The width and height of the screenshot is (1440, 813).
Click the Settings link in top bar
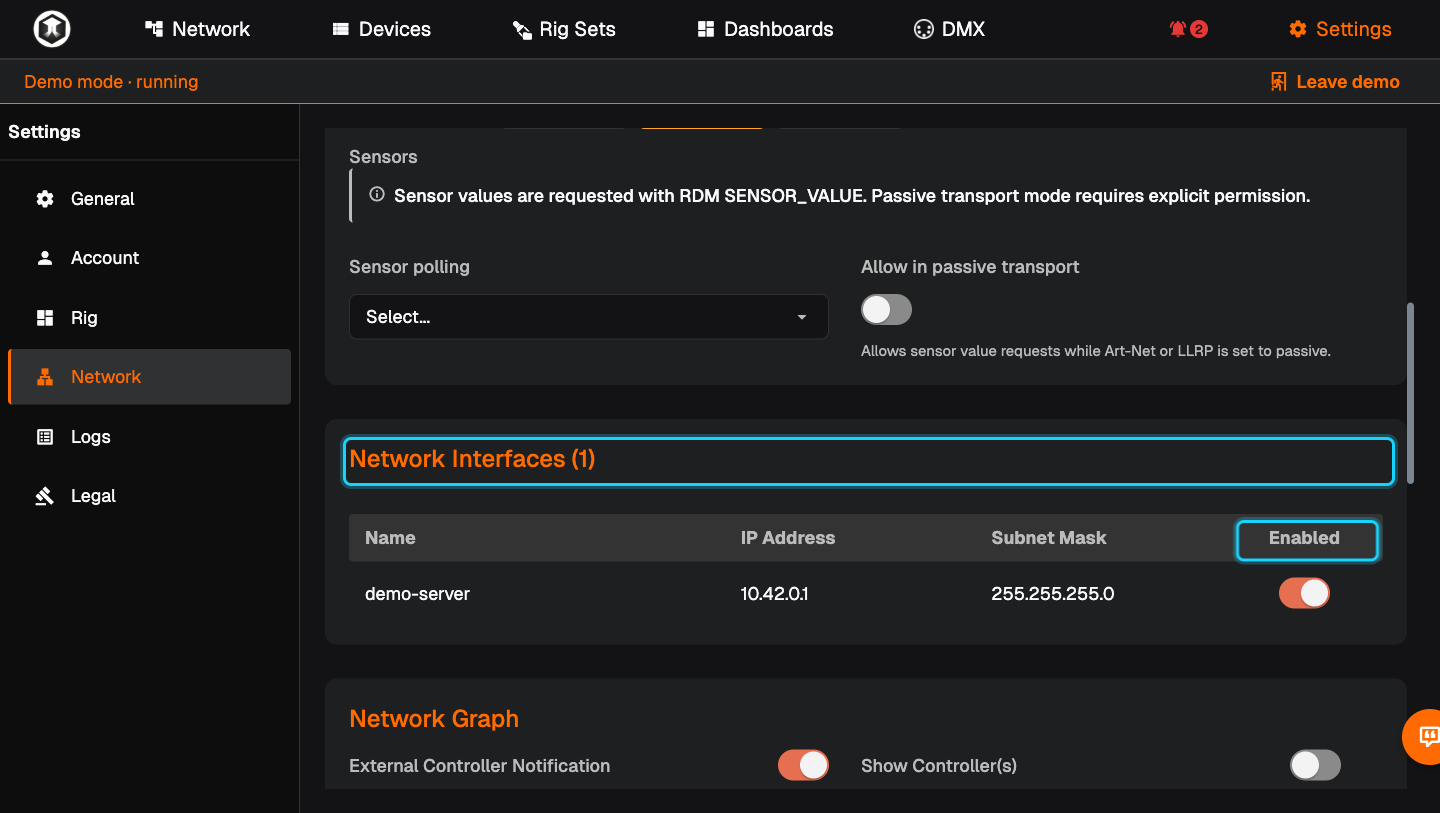point(1340,29)
